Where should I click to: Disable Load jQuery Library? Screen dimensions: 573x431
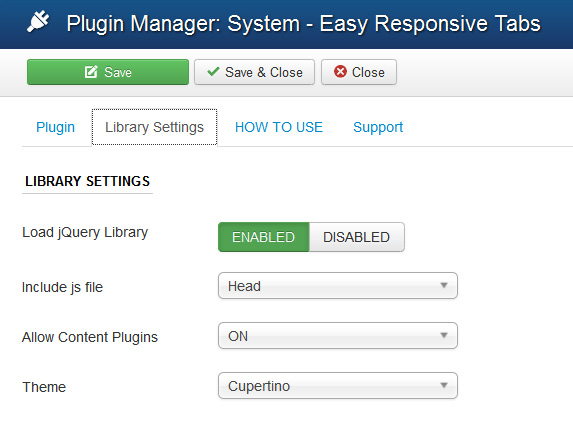pos(357,237)
